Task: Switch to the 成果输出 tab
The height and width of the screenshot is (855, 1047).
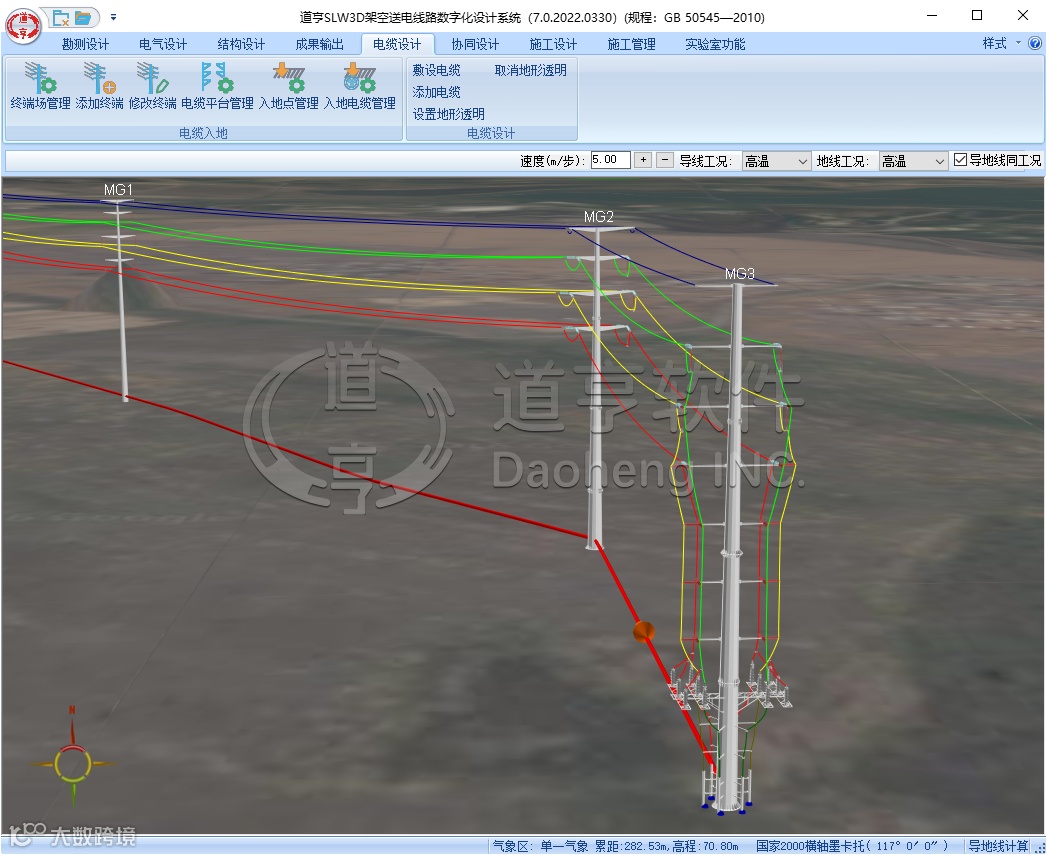Action: pos(319,44)
